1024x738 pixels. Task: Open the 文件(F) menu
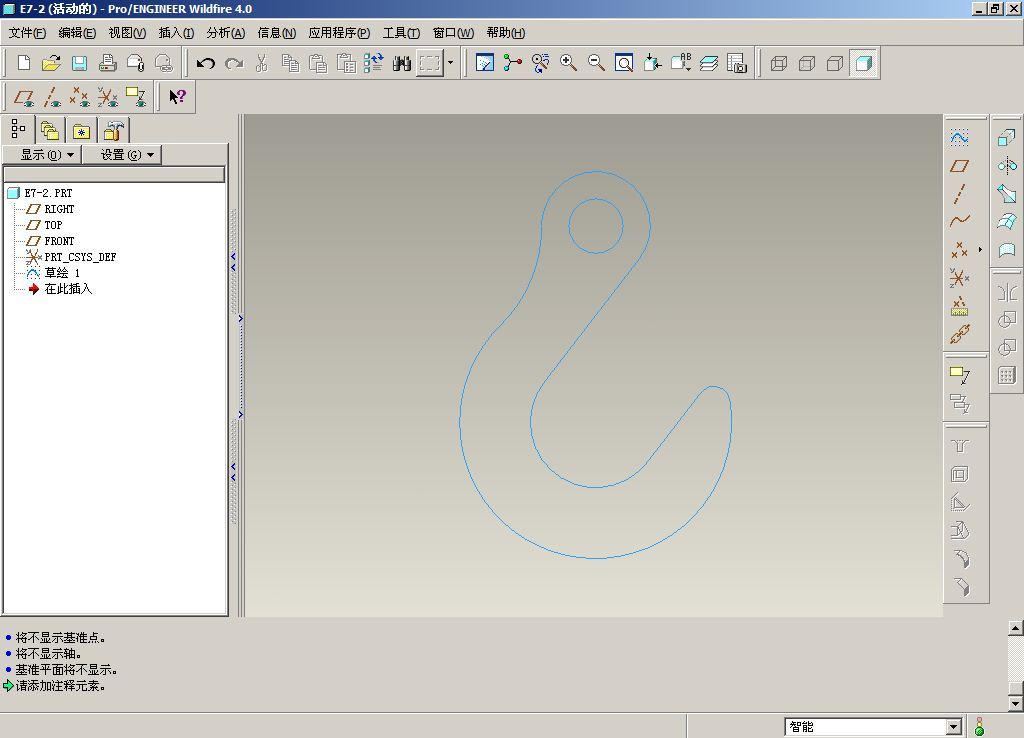27,33
